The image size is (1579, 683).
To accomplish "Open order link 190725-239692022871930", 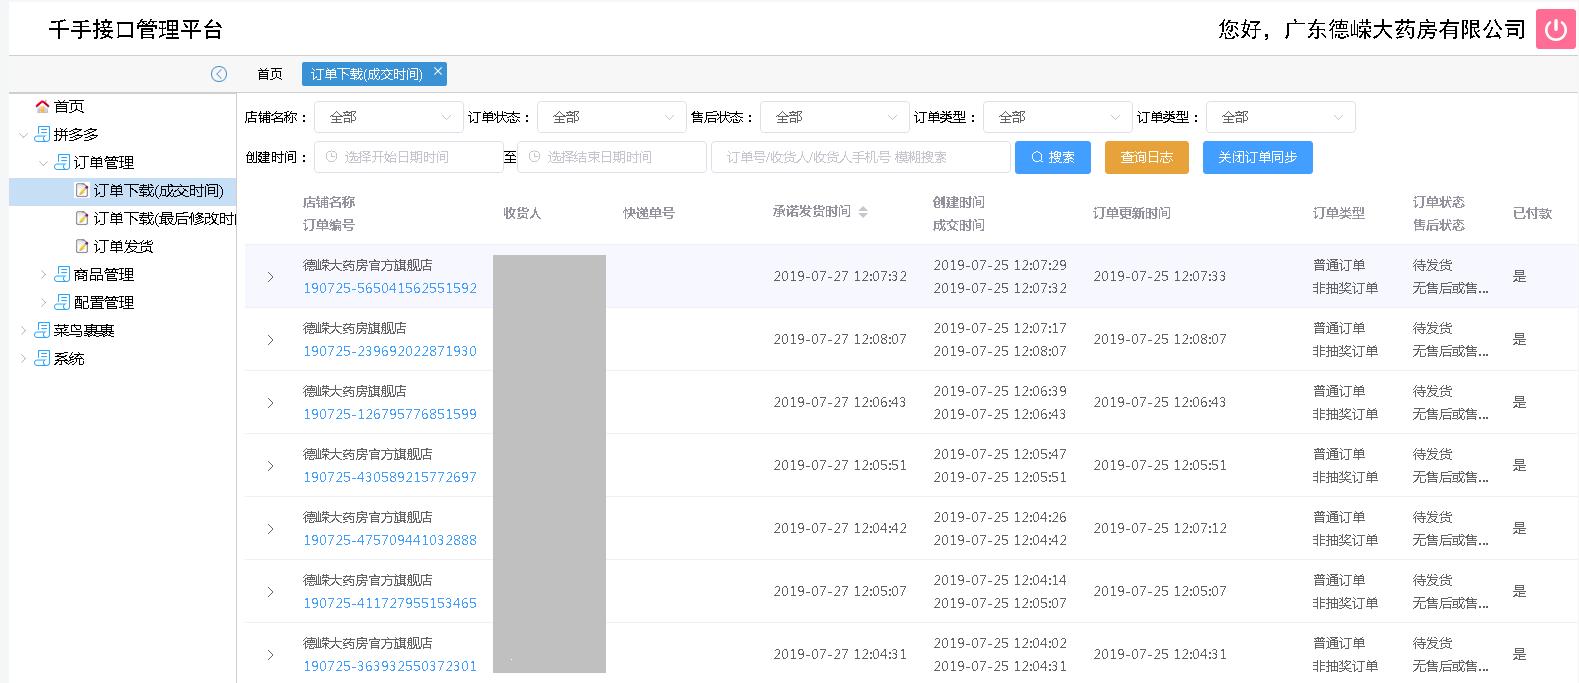I will (390, 351).
